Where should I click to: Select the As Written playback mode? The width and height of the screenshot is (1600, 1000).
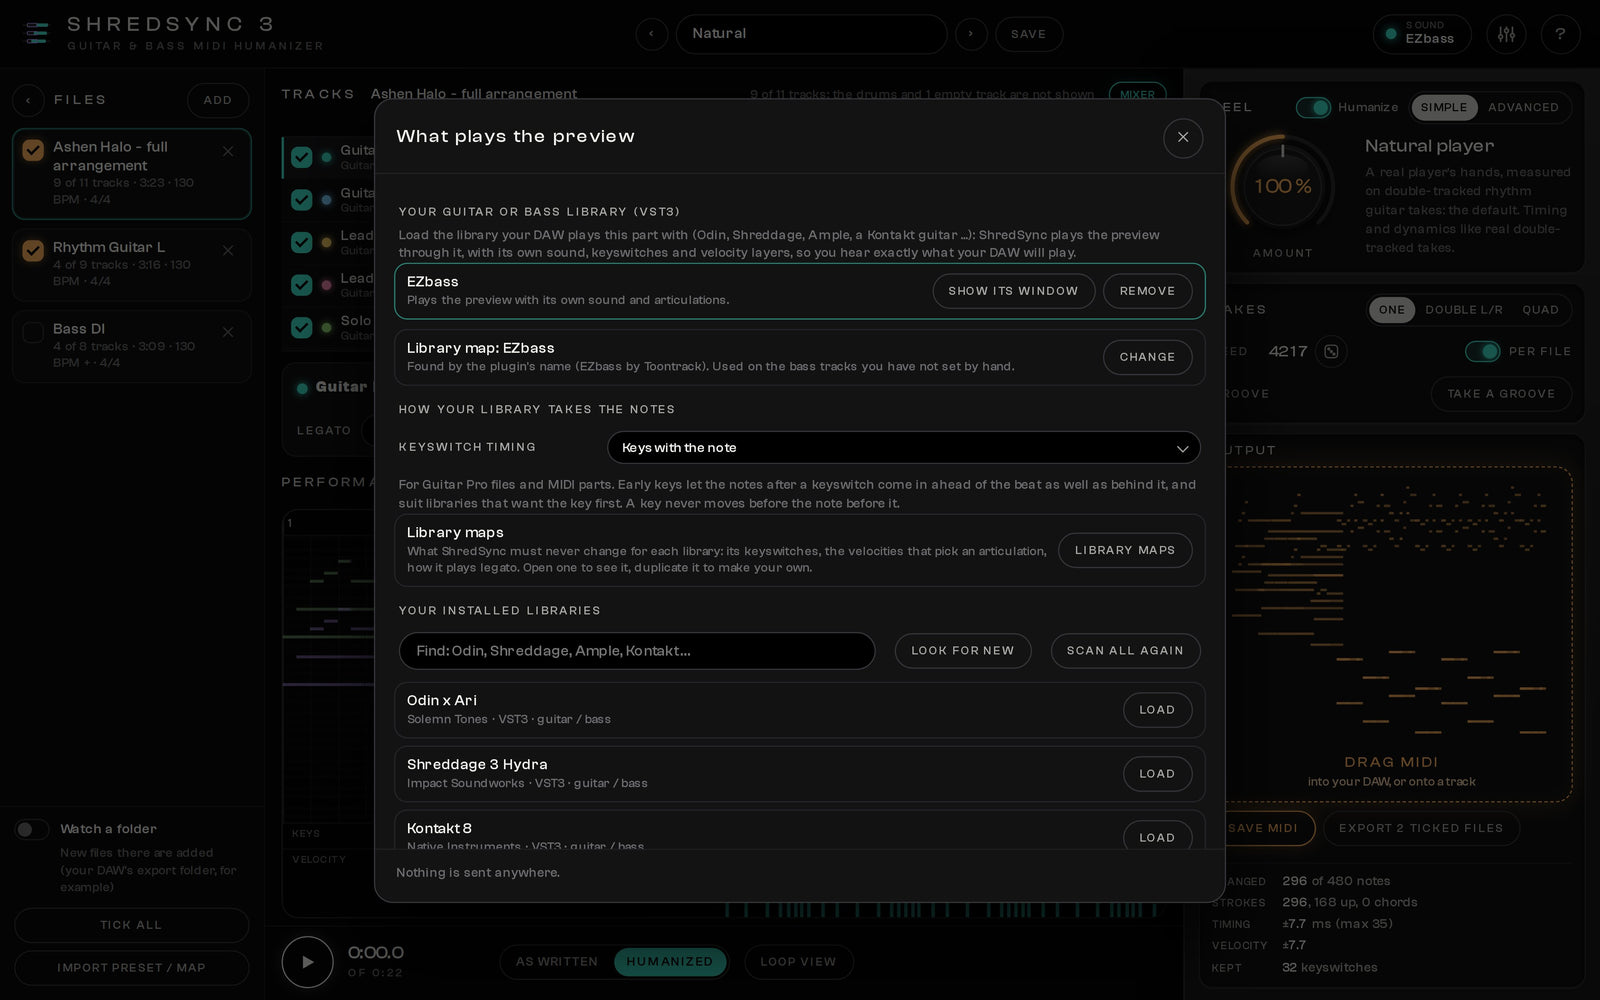(x=557, y=962)
